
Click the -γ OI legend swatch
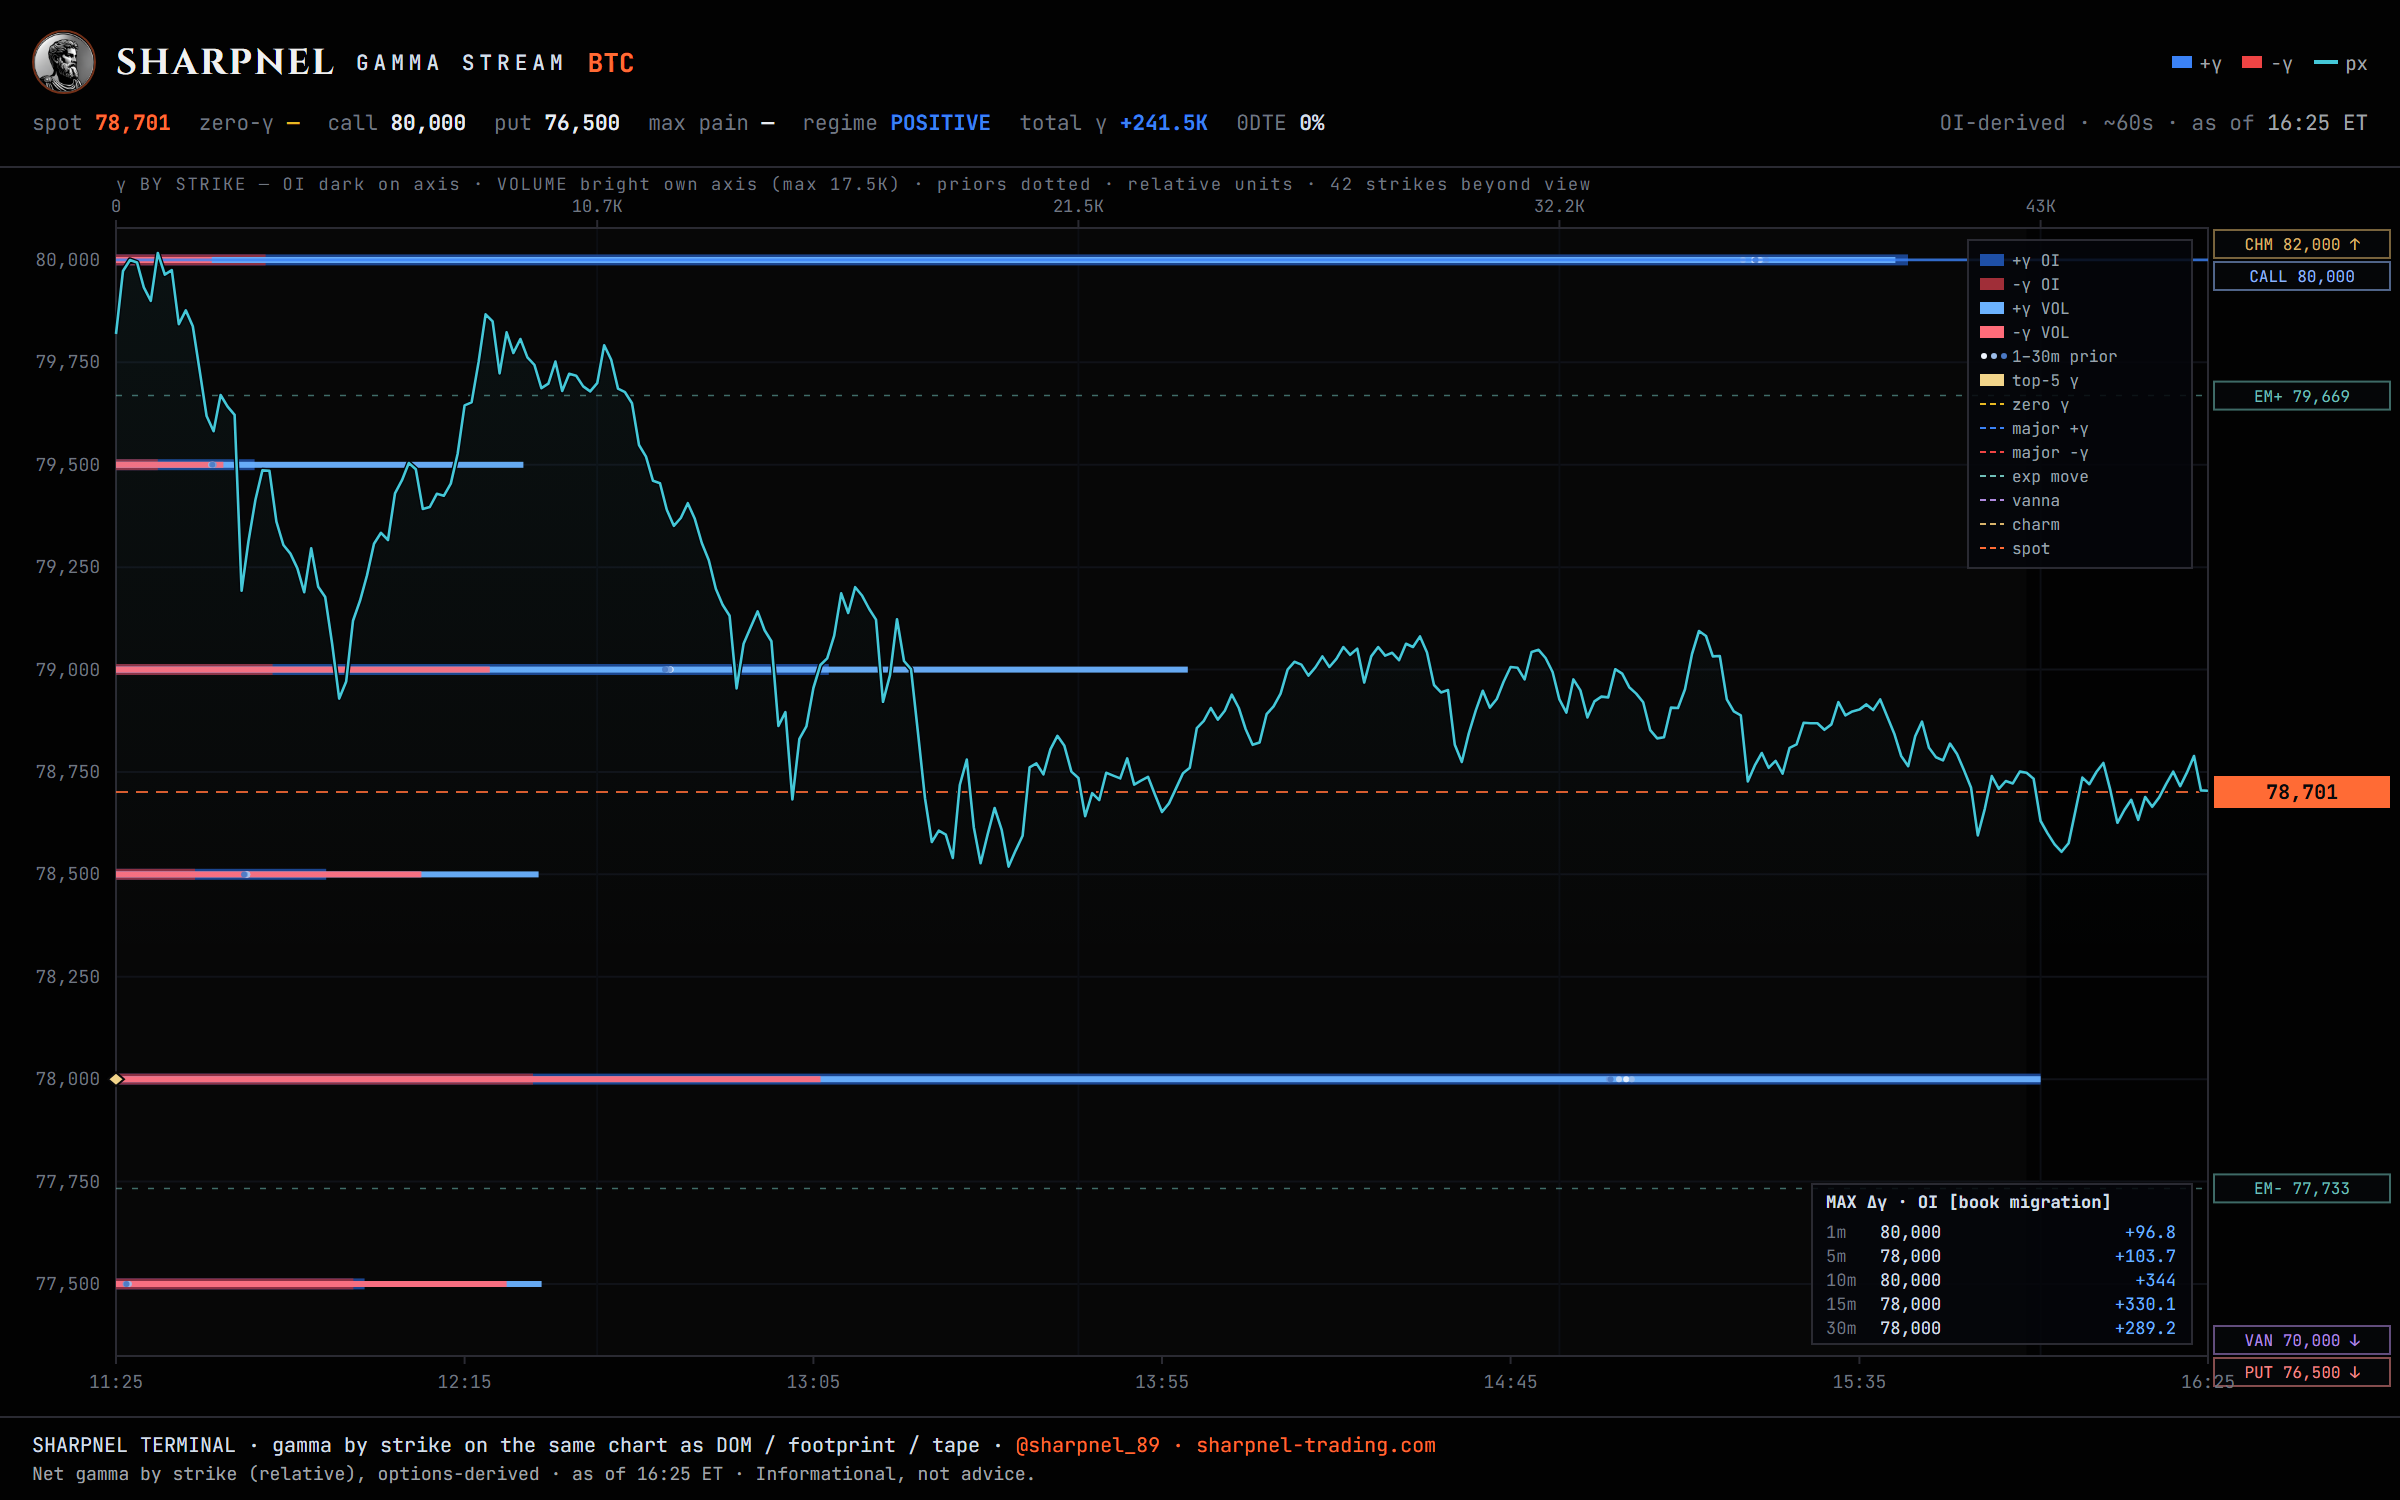1992,284
